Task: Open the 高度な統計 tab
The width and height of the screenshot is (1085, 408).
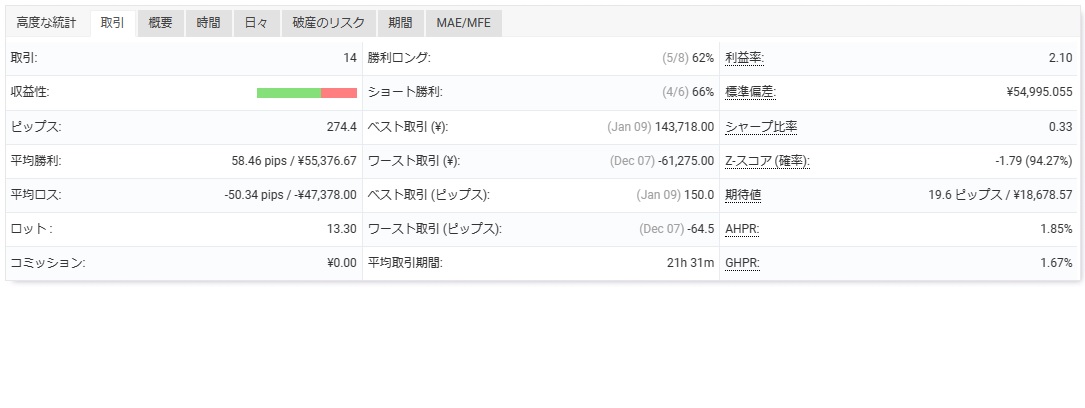Action: click(x=46, y=23)
